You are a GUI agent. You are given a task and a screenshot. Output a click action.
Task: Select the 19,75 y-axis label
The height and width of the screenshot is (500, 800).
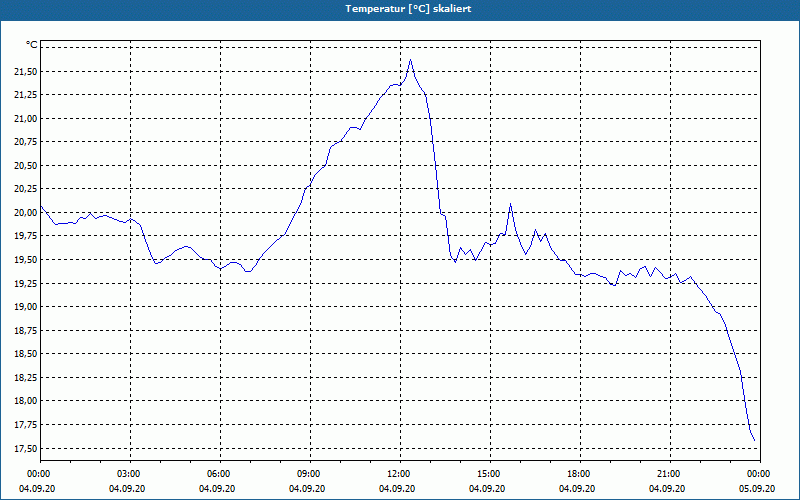click(x=26, y=236)
